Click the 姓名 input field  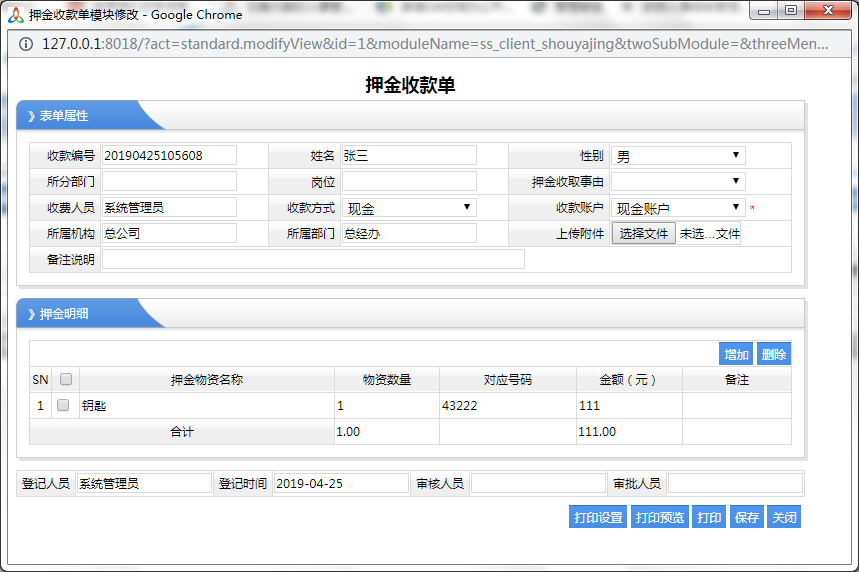tap(409, 156)
